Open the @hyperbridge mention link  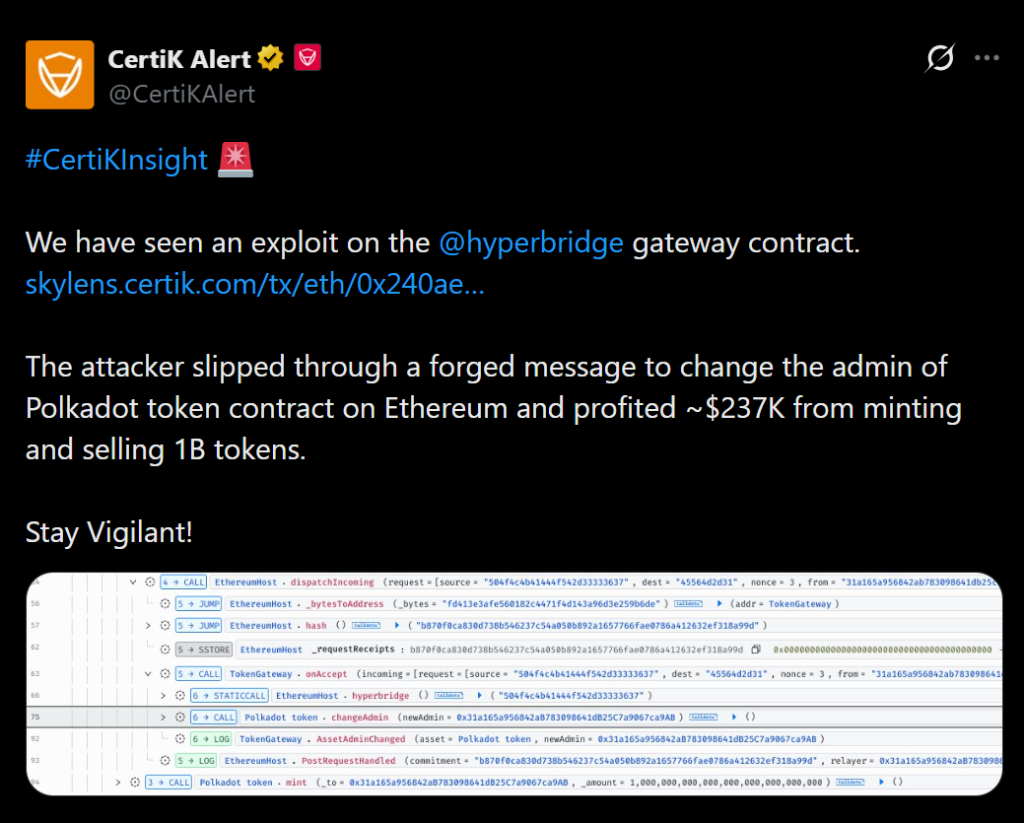pyautogui.click(x=531, y=243)
